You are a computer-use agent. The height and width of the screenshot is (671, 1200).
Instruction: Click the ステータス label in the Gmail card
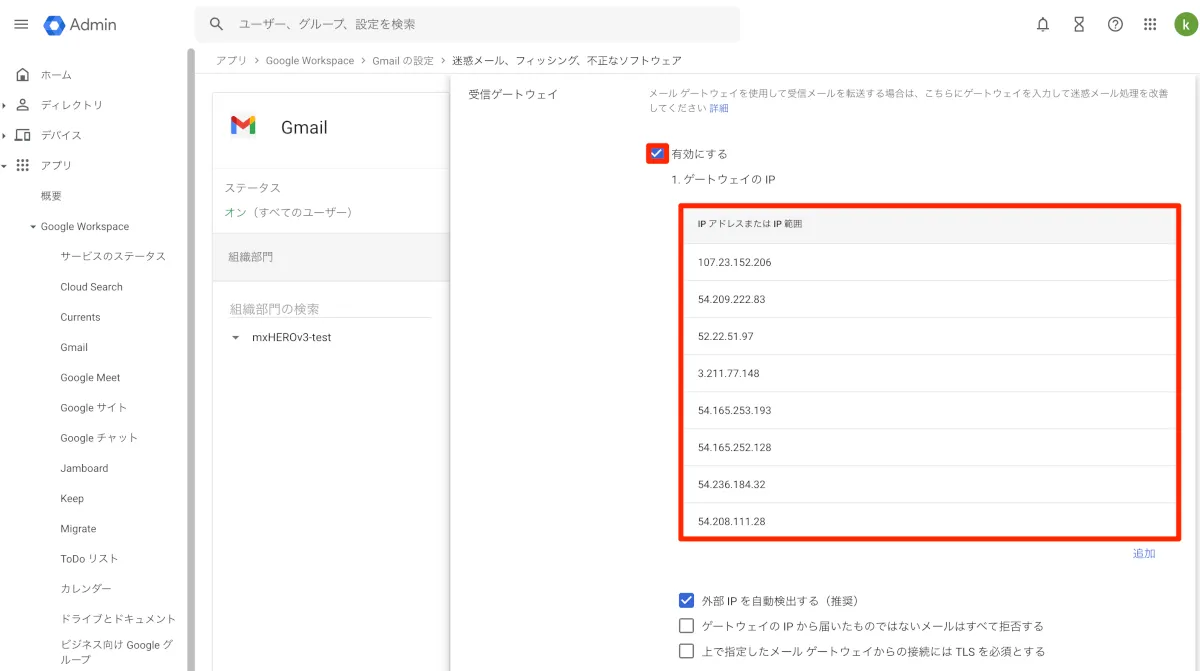(x=252, y=188)
